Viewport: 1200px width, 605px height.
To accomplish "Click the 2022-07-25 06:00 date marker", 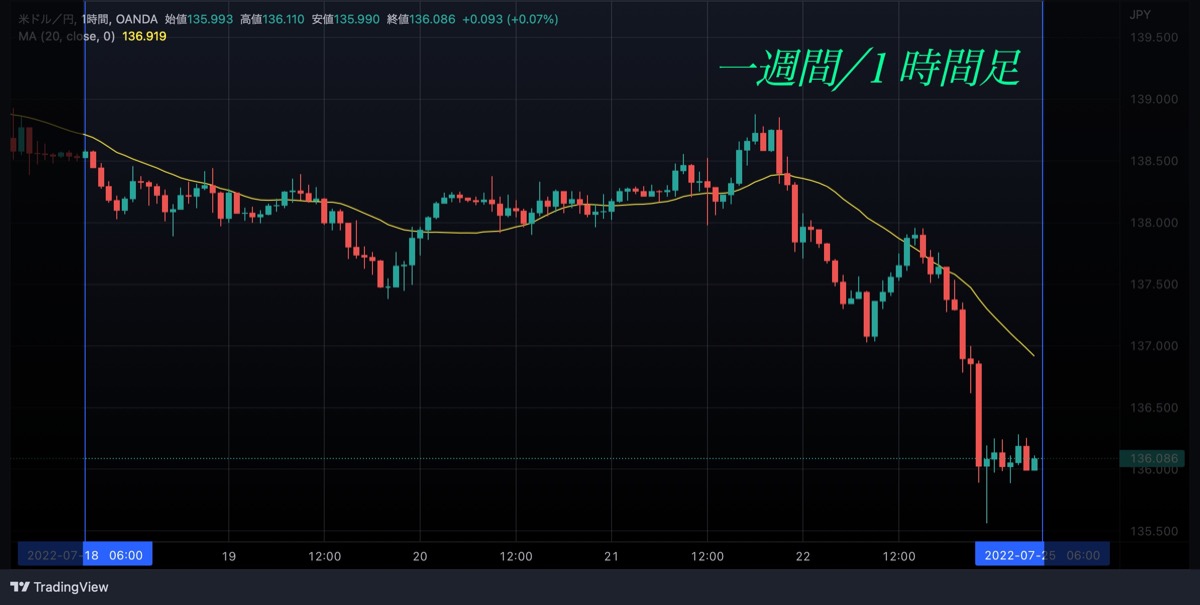I will (1042, 555).
